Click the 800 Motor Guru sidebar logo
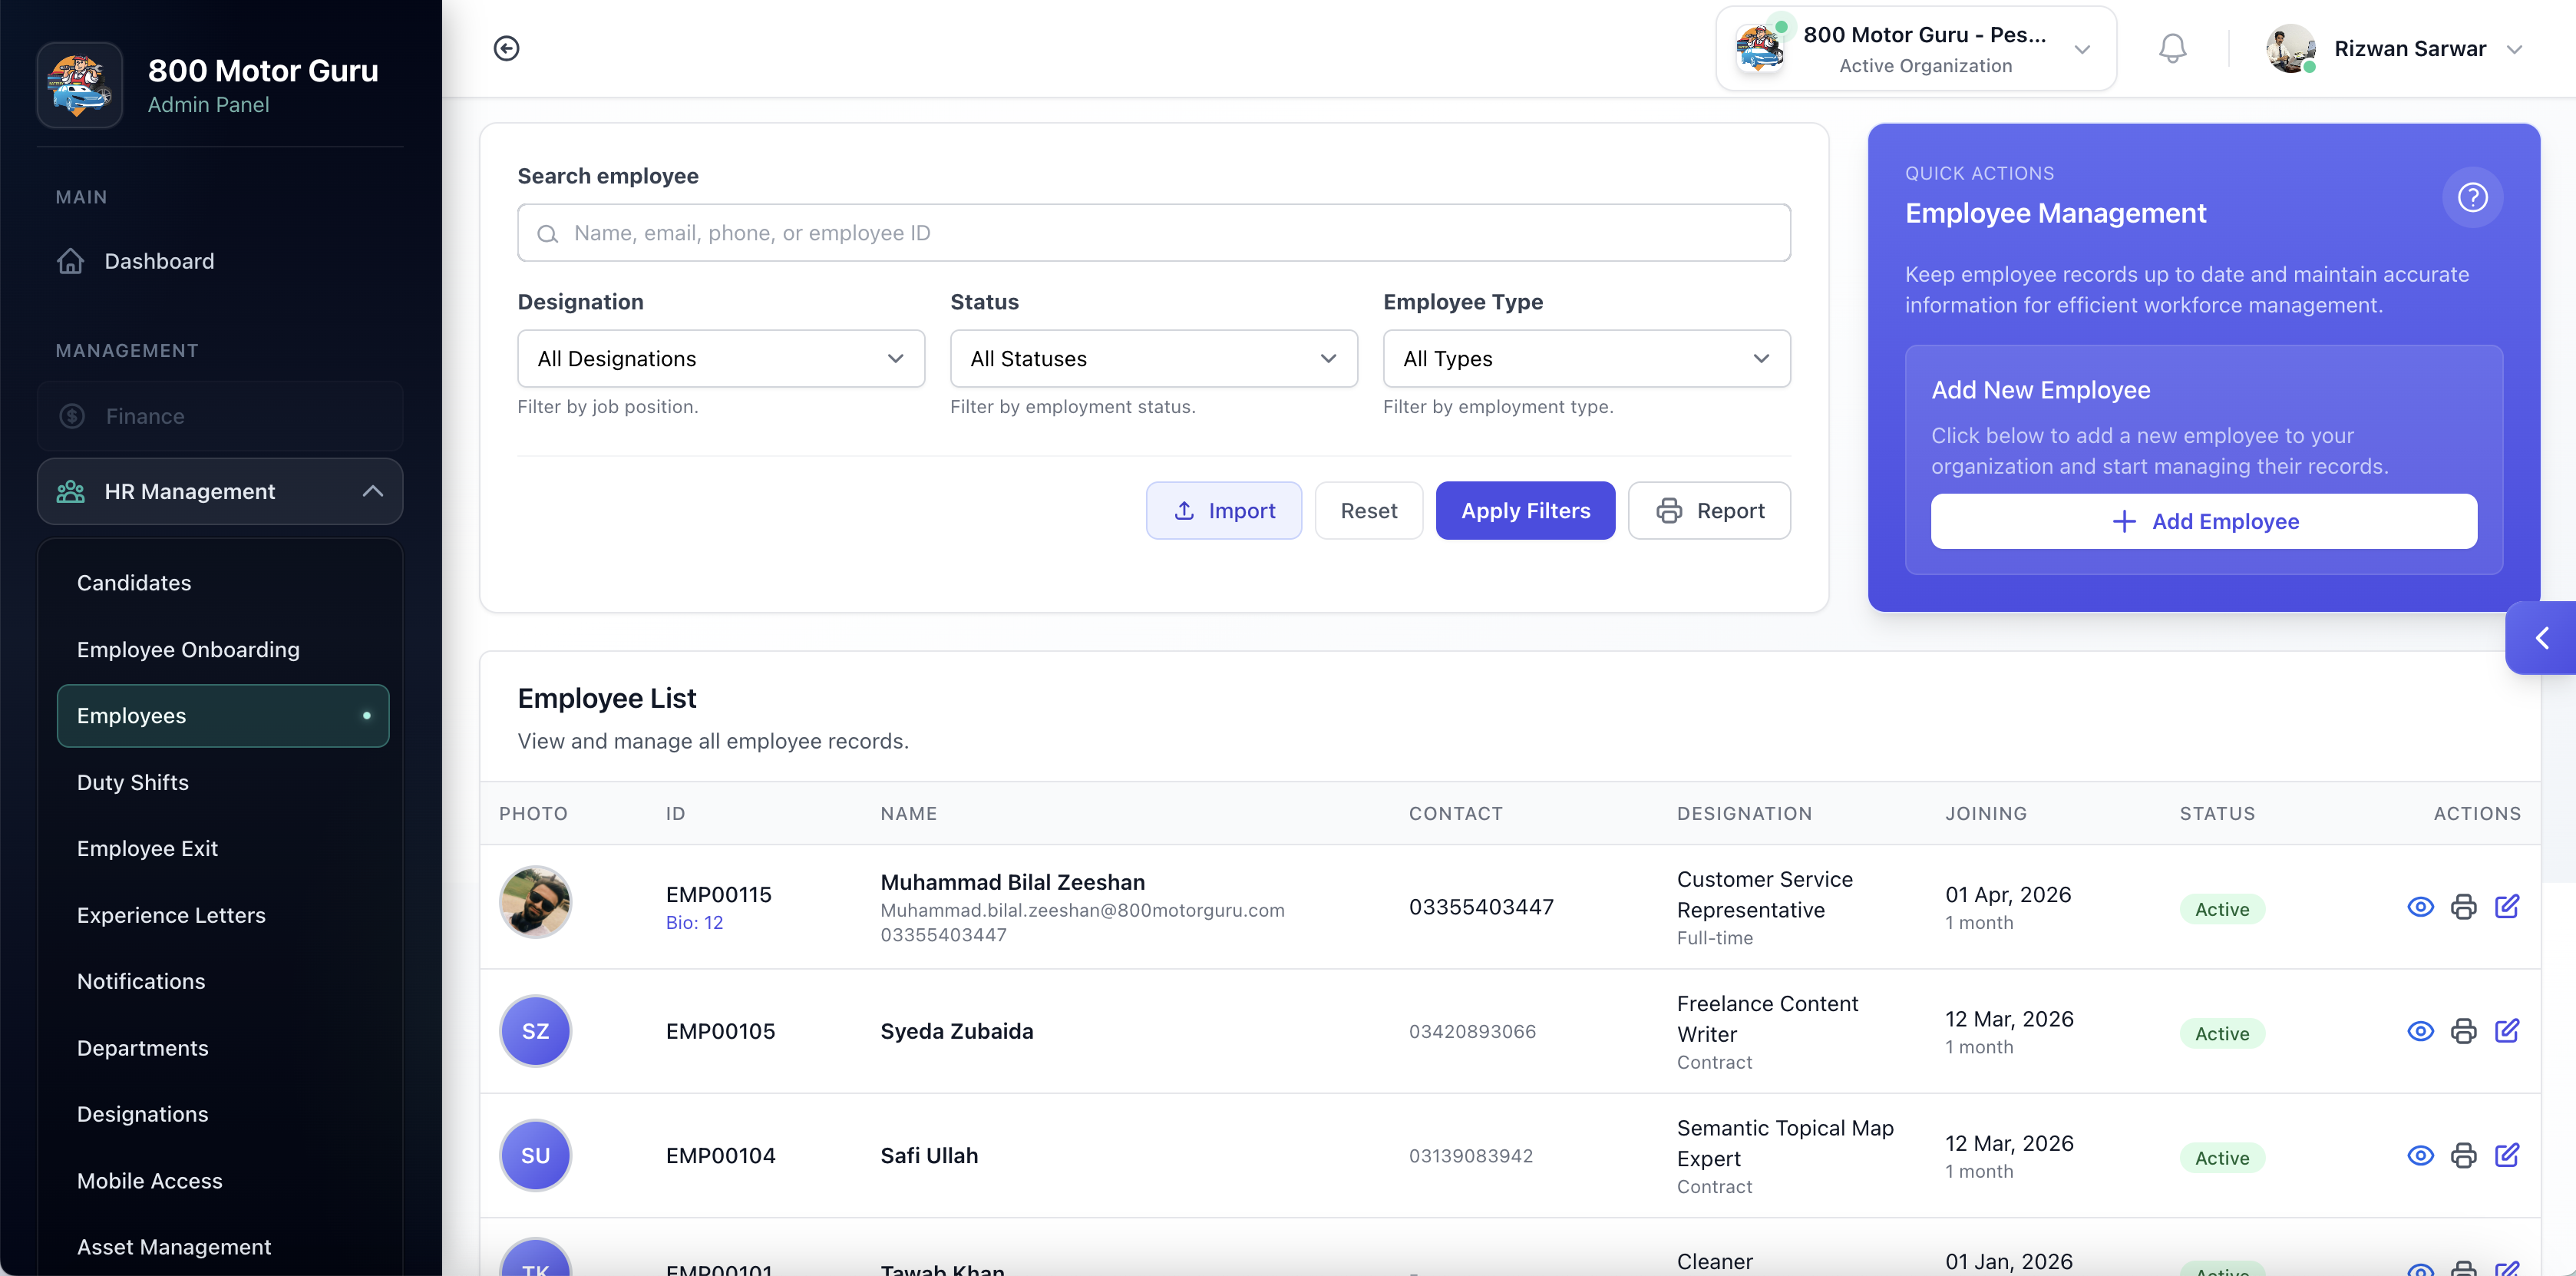Screen dimensions: 2576x1276 pyautogui.click(x=80, y=84)
